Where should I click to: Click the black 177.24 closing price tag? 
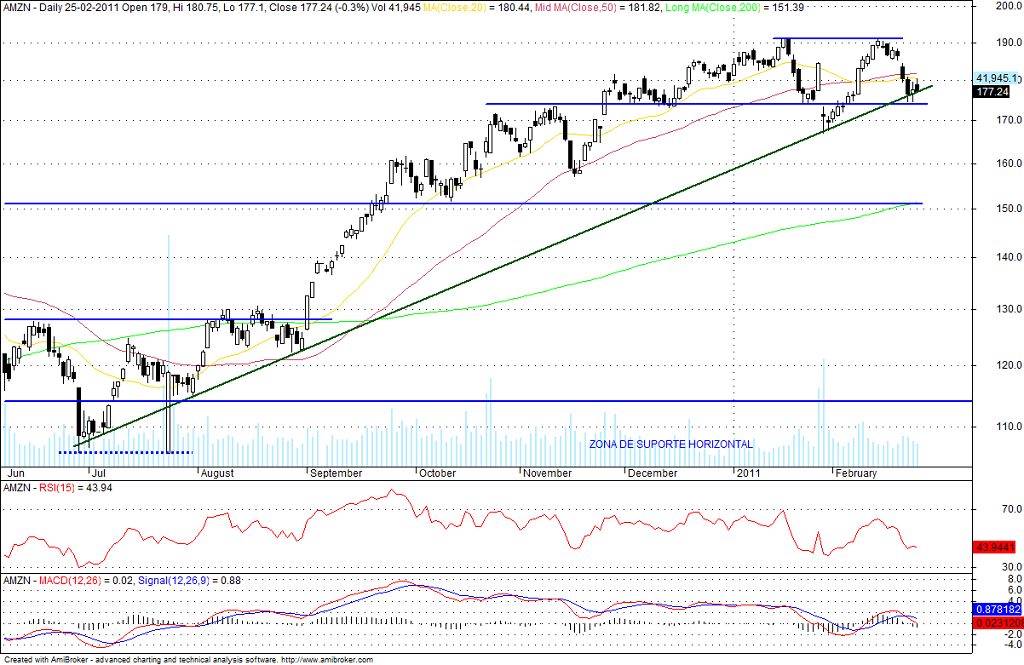point(992,92)
